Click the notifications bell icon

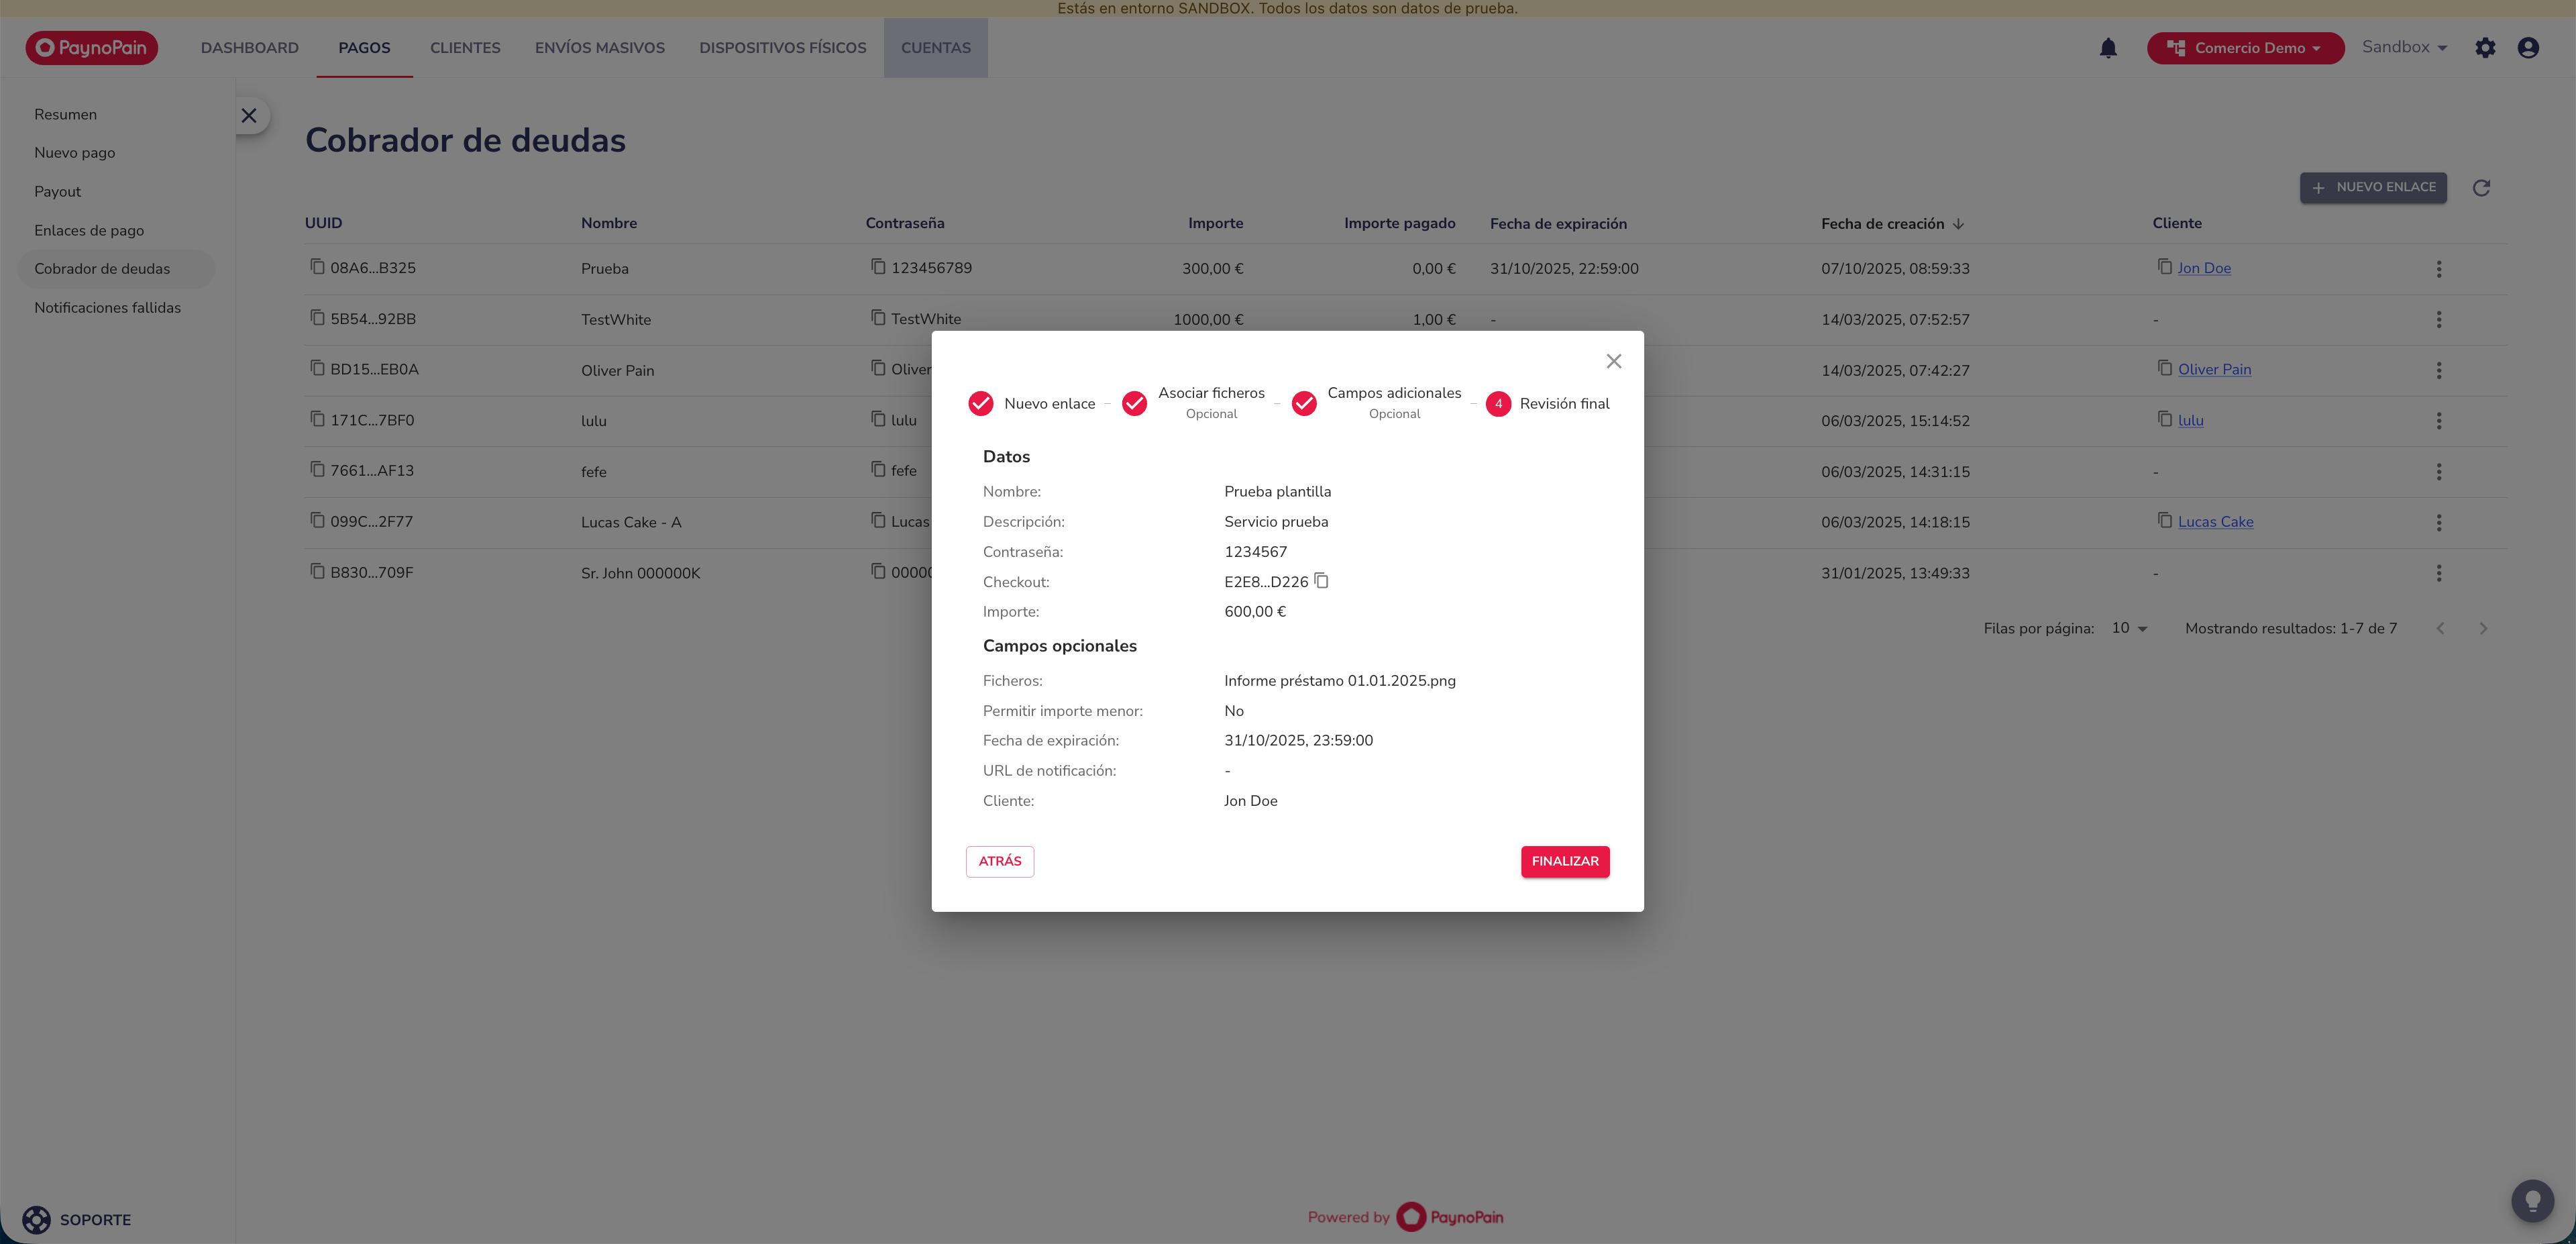(2108, 48)
